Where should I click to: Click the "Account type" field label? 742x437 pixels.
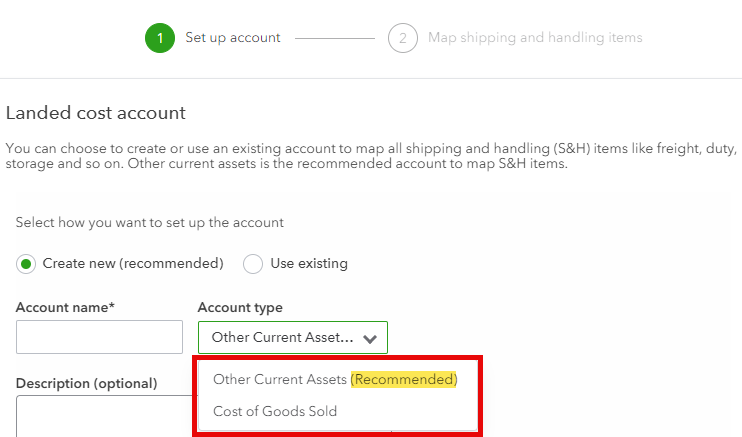pyautogui.click(x=240, y=307)
